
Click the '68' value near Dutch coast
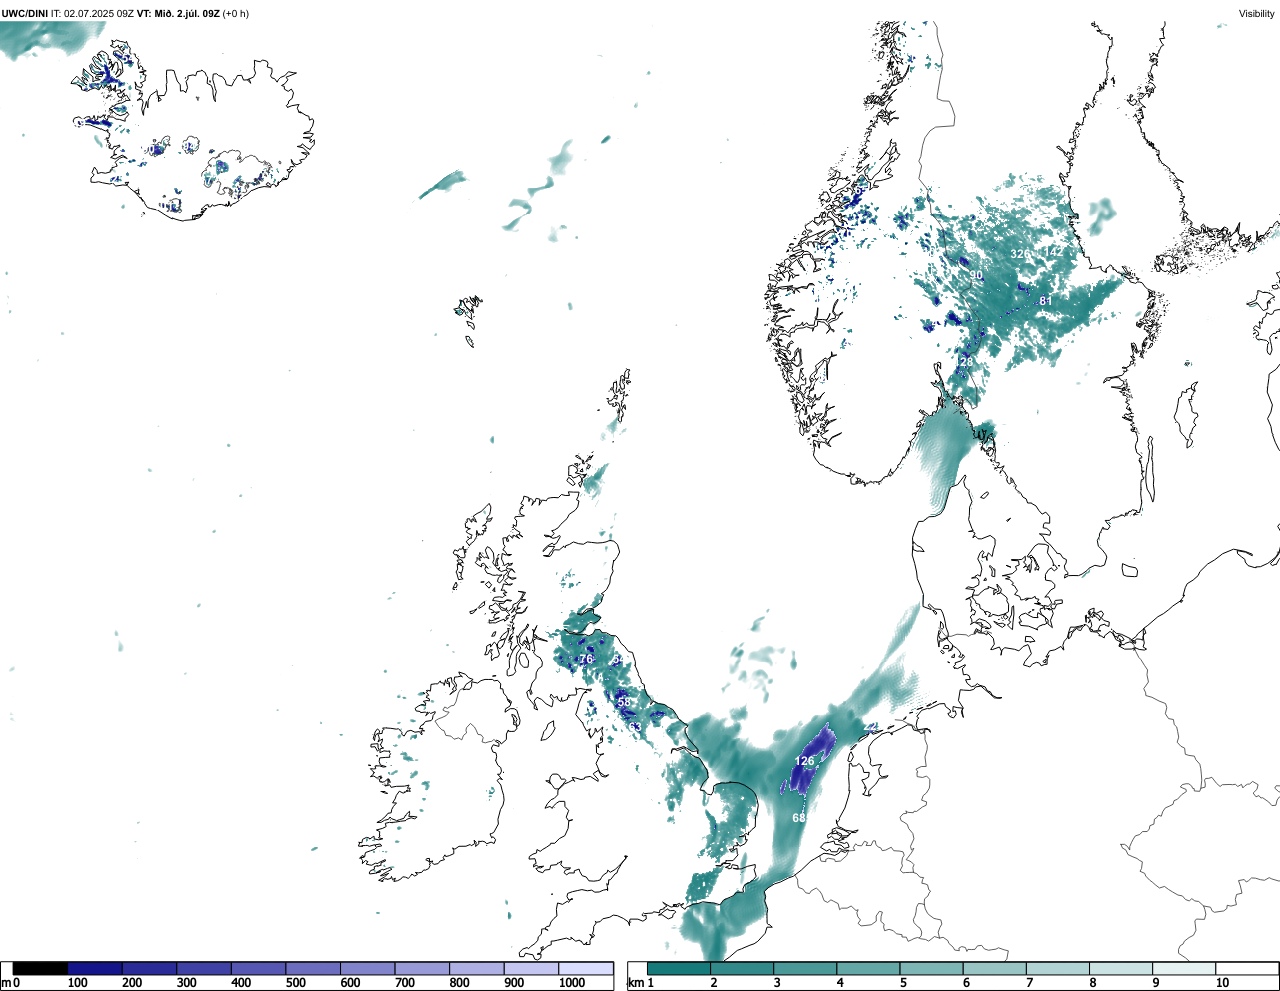point(799,818)
